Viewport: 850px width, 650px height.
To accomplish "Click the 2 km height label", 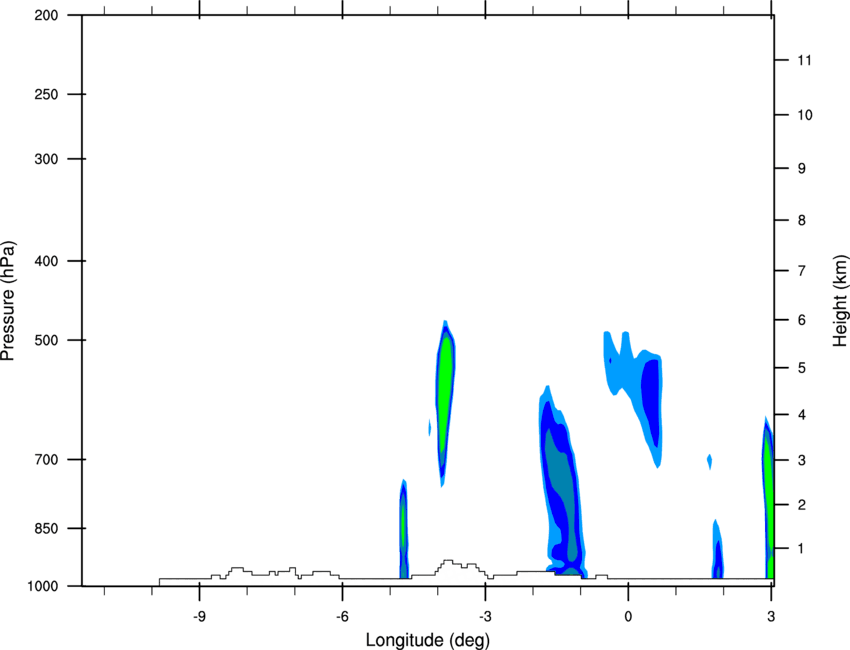I will pyautogui.click(x=802, y=505).
